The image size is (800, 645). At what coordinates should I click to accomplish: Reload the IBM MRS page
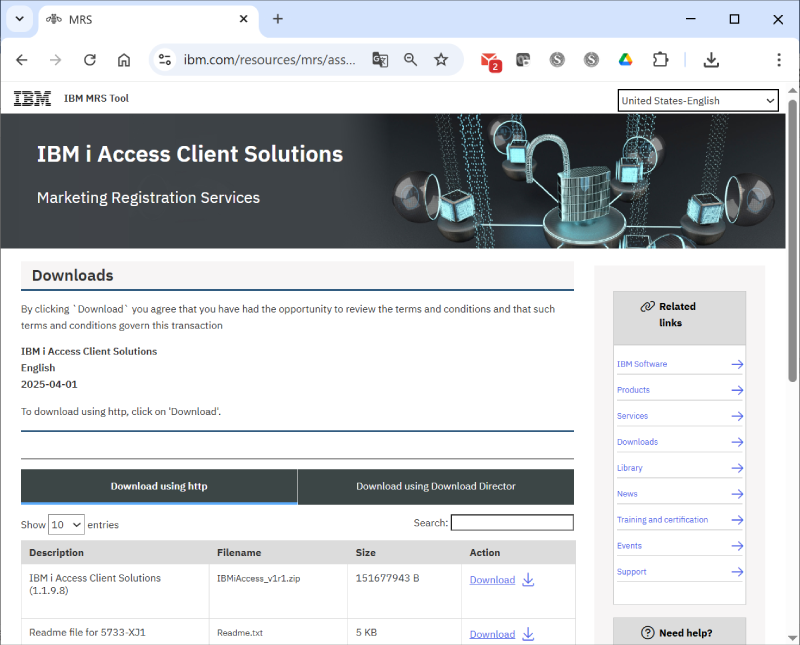coord(90,60)
